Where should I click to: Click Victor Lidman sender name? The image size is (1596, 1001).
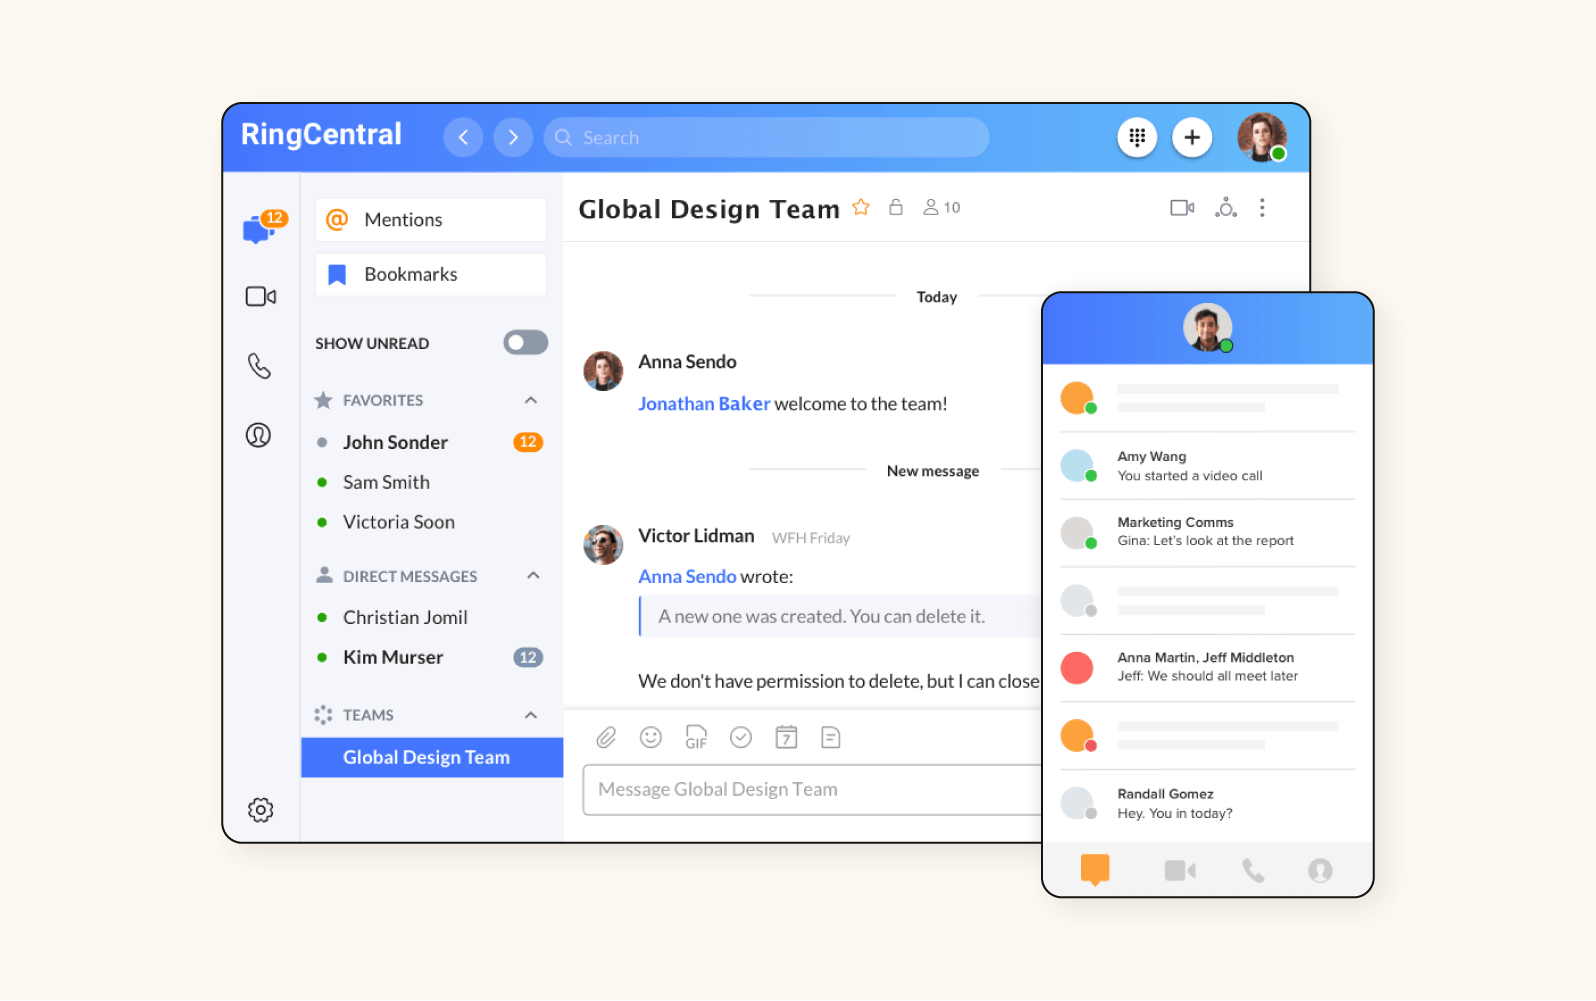696,535
